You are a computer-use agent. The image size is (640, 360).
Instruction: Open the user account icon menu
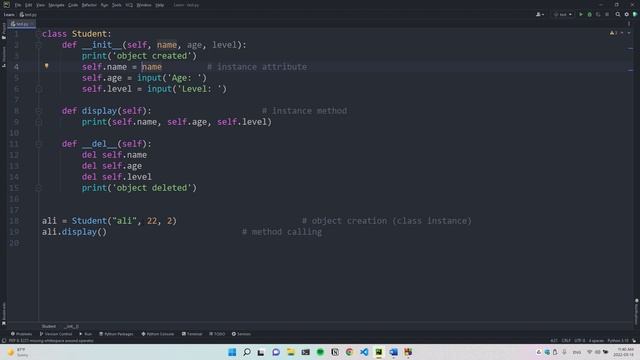pyautogui.click(x=540, y=14)
